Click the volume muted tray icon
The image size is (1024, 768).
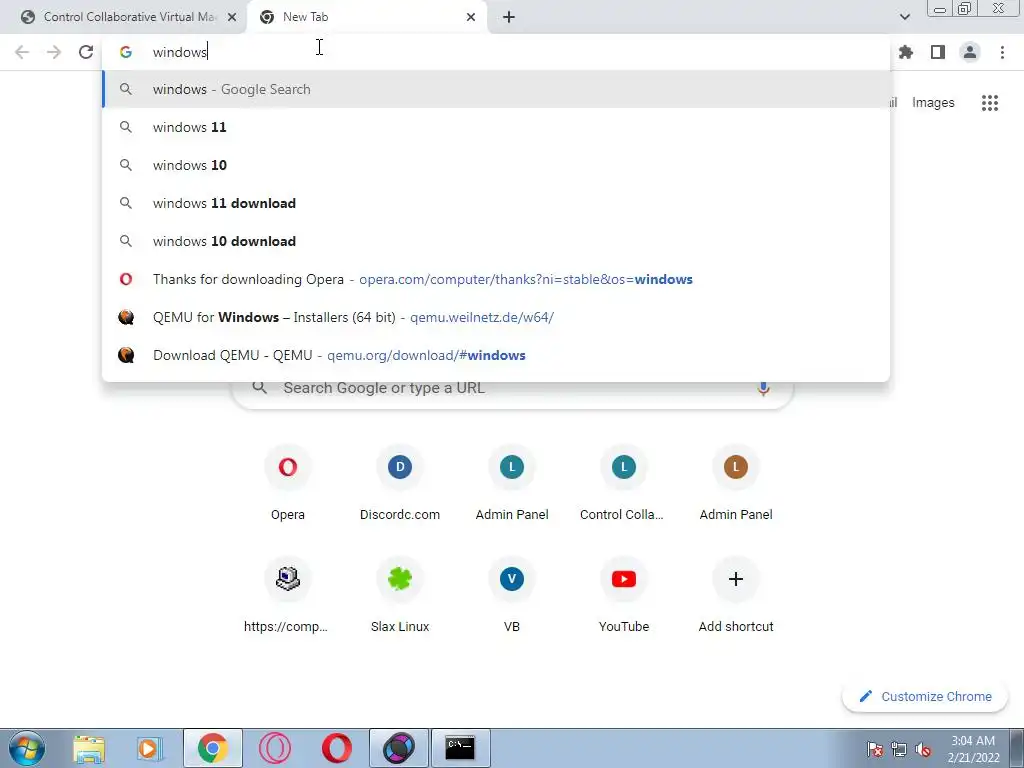(x=923, y=750)
